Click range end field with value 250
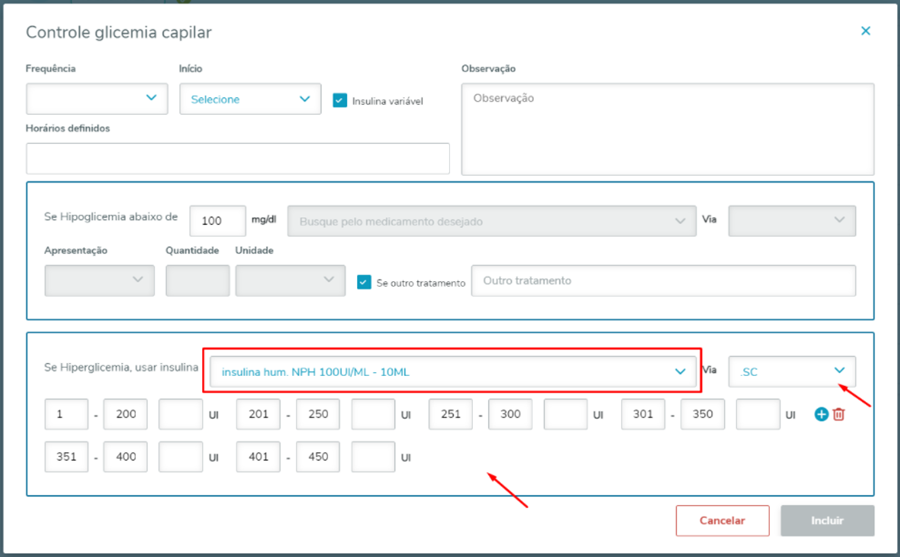900x557 pixels. click(x=318, y=414)
